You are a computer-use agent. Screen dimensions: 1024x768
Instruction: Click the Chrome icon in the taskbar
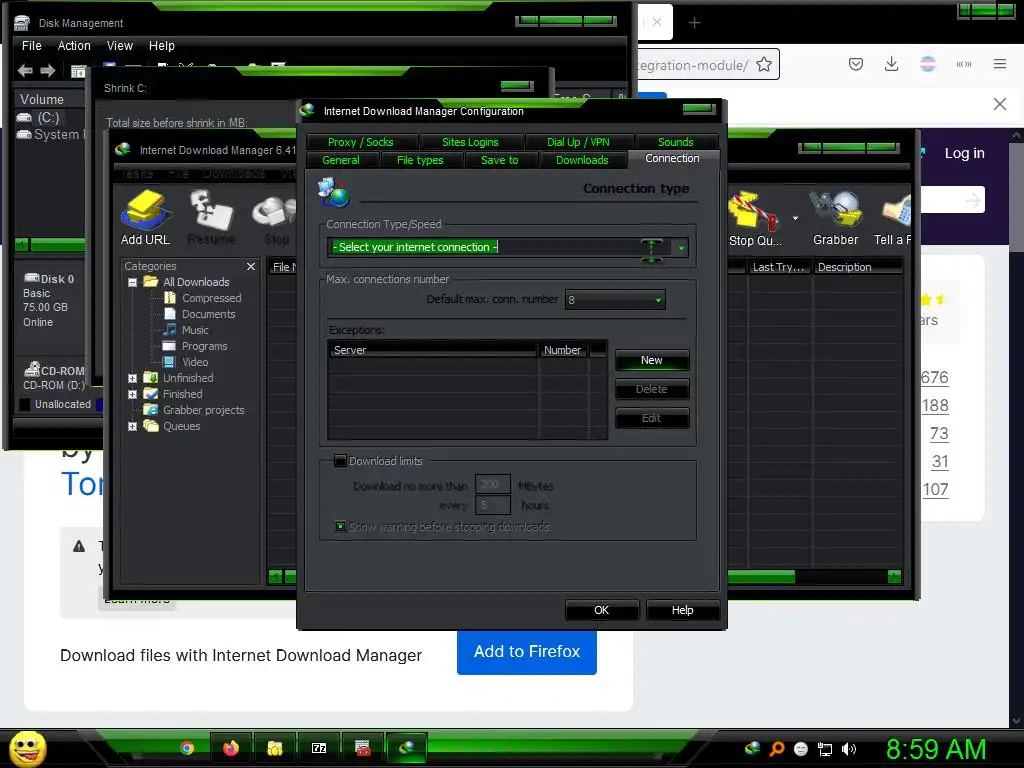[x=187, y=748]
